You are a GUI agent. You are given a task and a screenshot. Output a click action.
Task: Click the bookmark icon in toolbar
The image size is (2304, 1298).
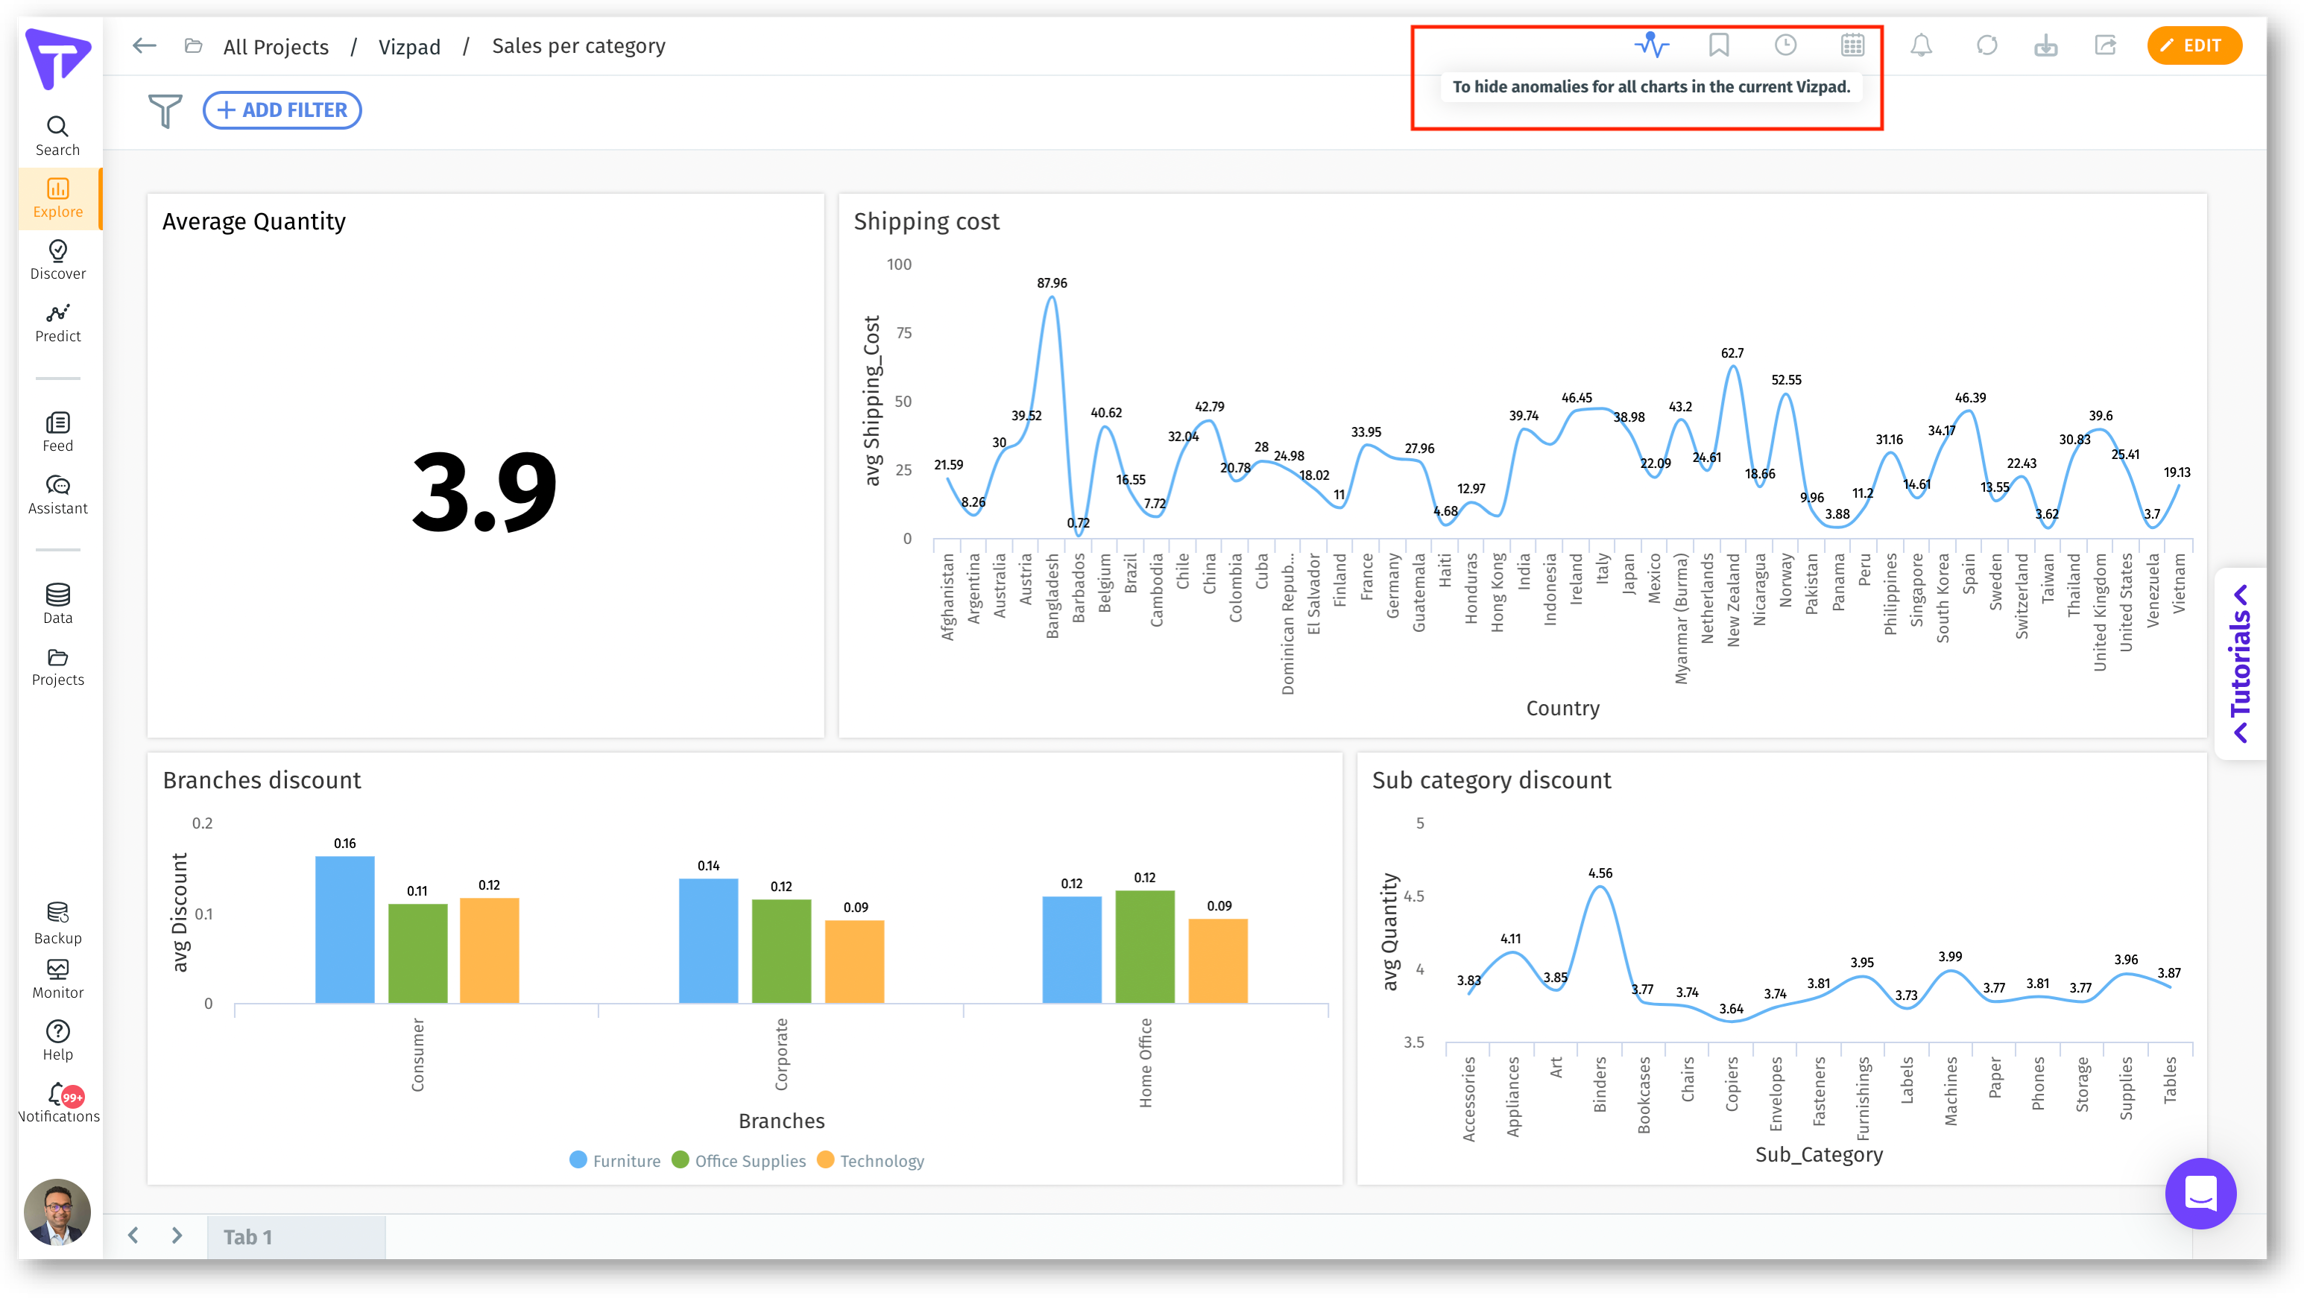point(1719,45)
